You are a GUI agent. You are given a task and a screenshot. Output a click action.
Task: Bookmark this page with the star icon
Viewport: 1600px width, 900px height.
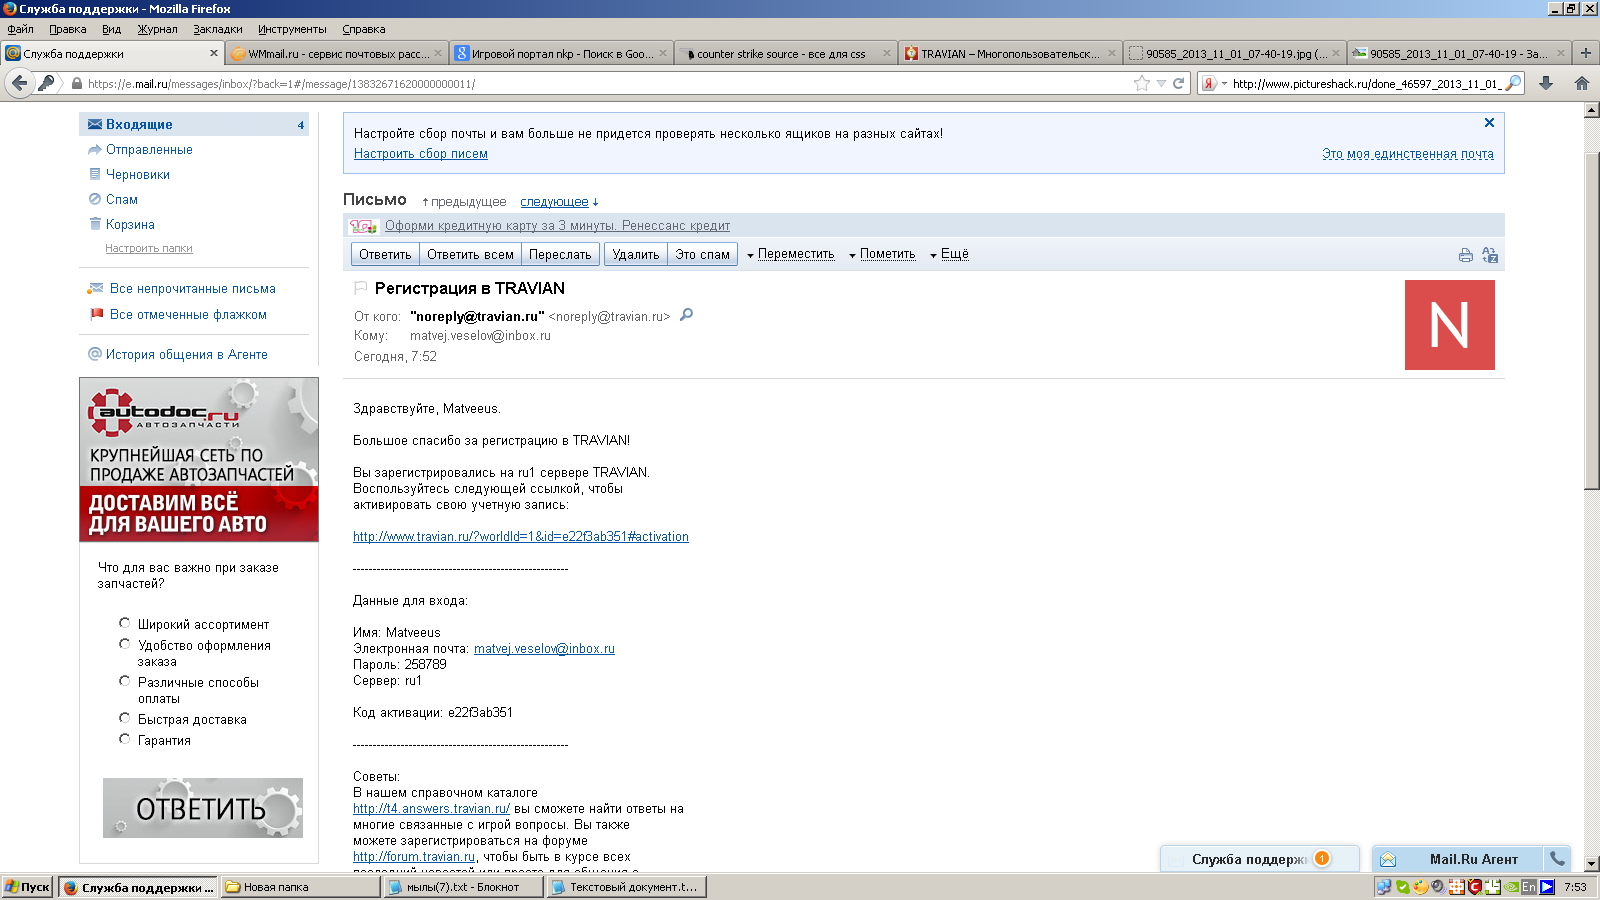[x=1142, y=83]
